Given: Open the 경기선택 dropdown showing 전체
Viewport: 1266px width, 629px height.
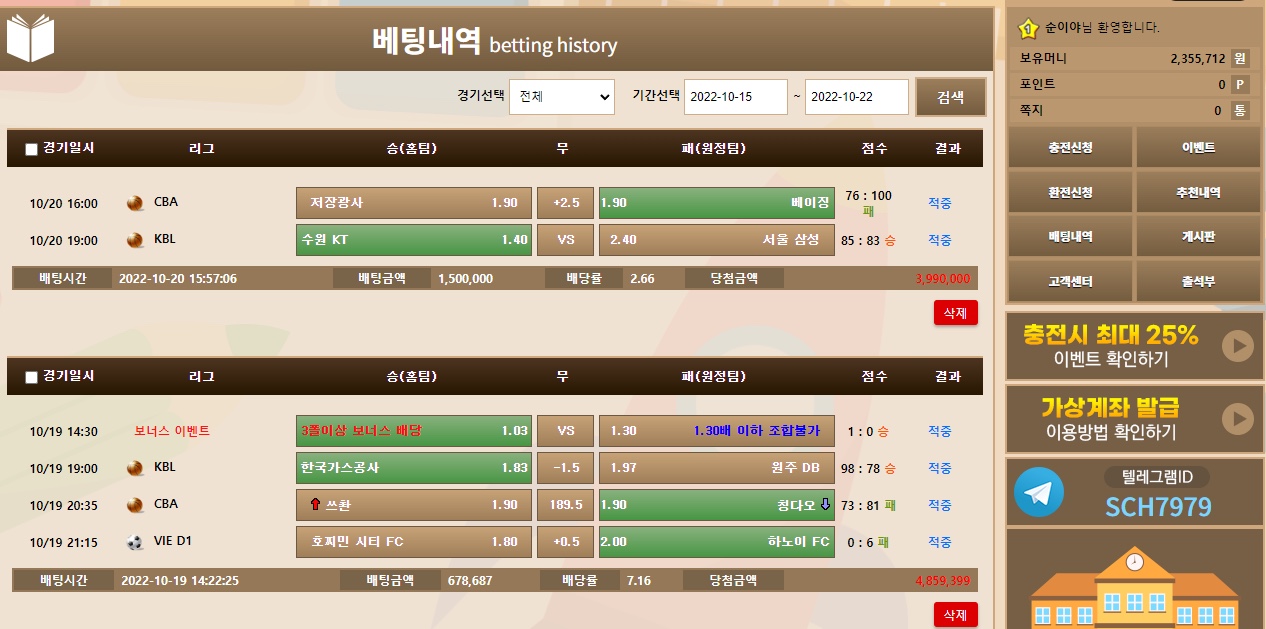Looking at the screenshot, I should pyautogui.click(x=561, y=97).
